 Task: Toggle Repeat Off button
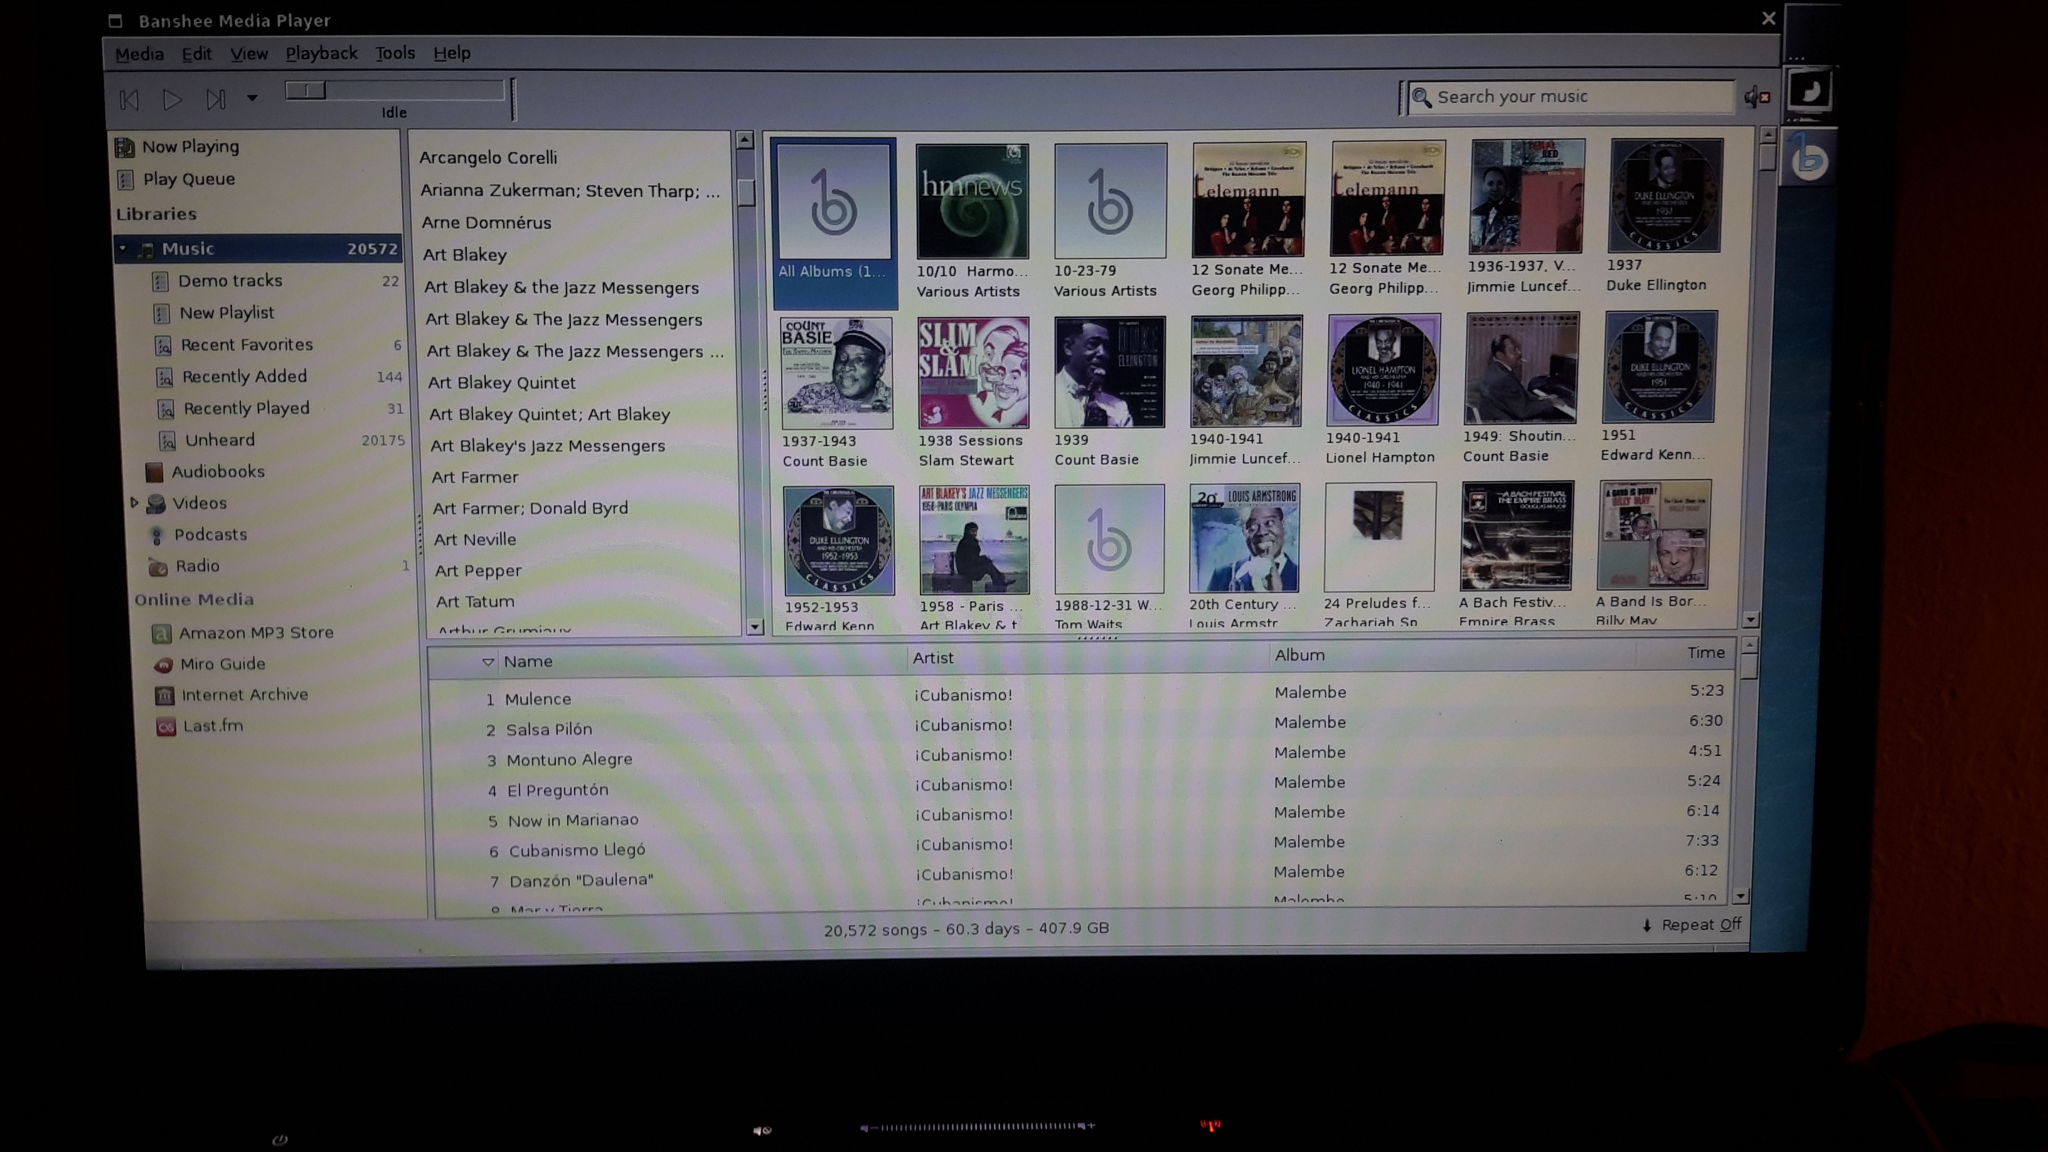(x=1687, y=924)
